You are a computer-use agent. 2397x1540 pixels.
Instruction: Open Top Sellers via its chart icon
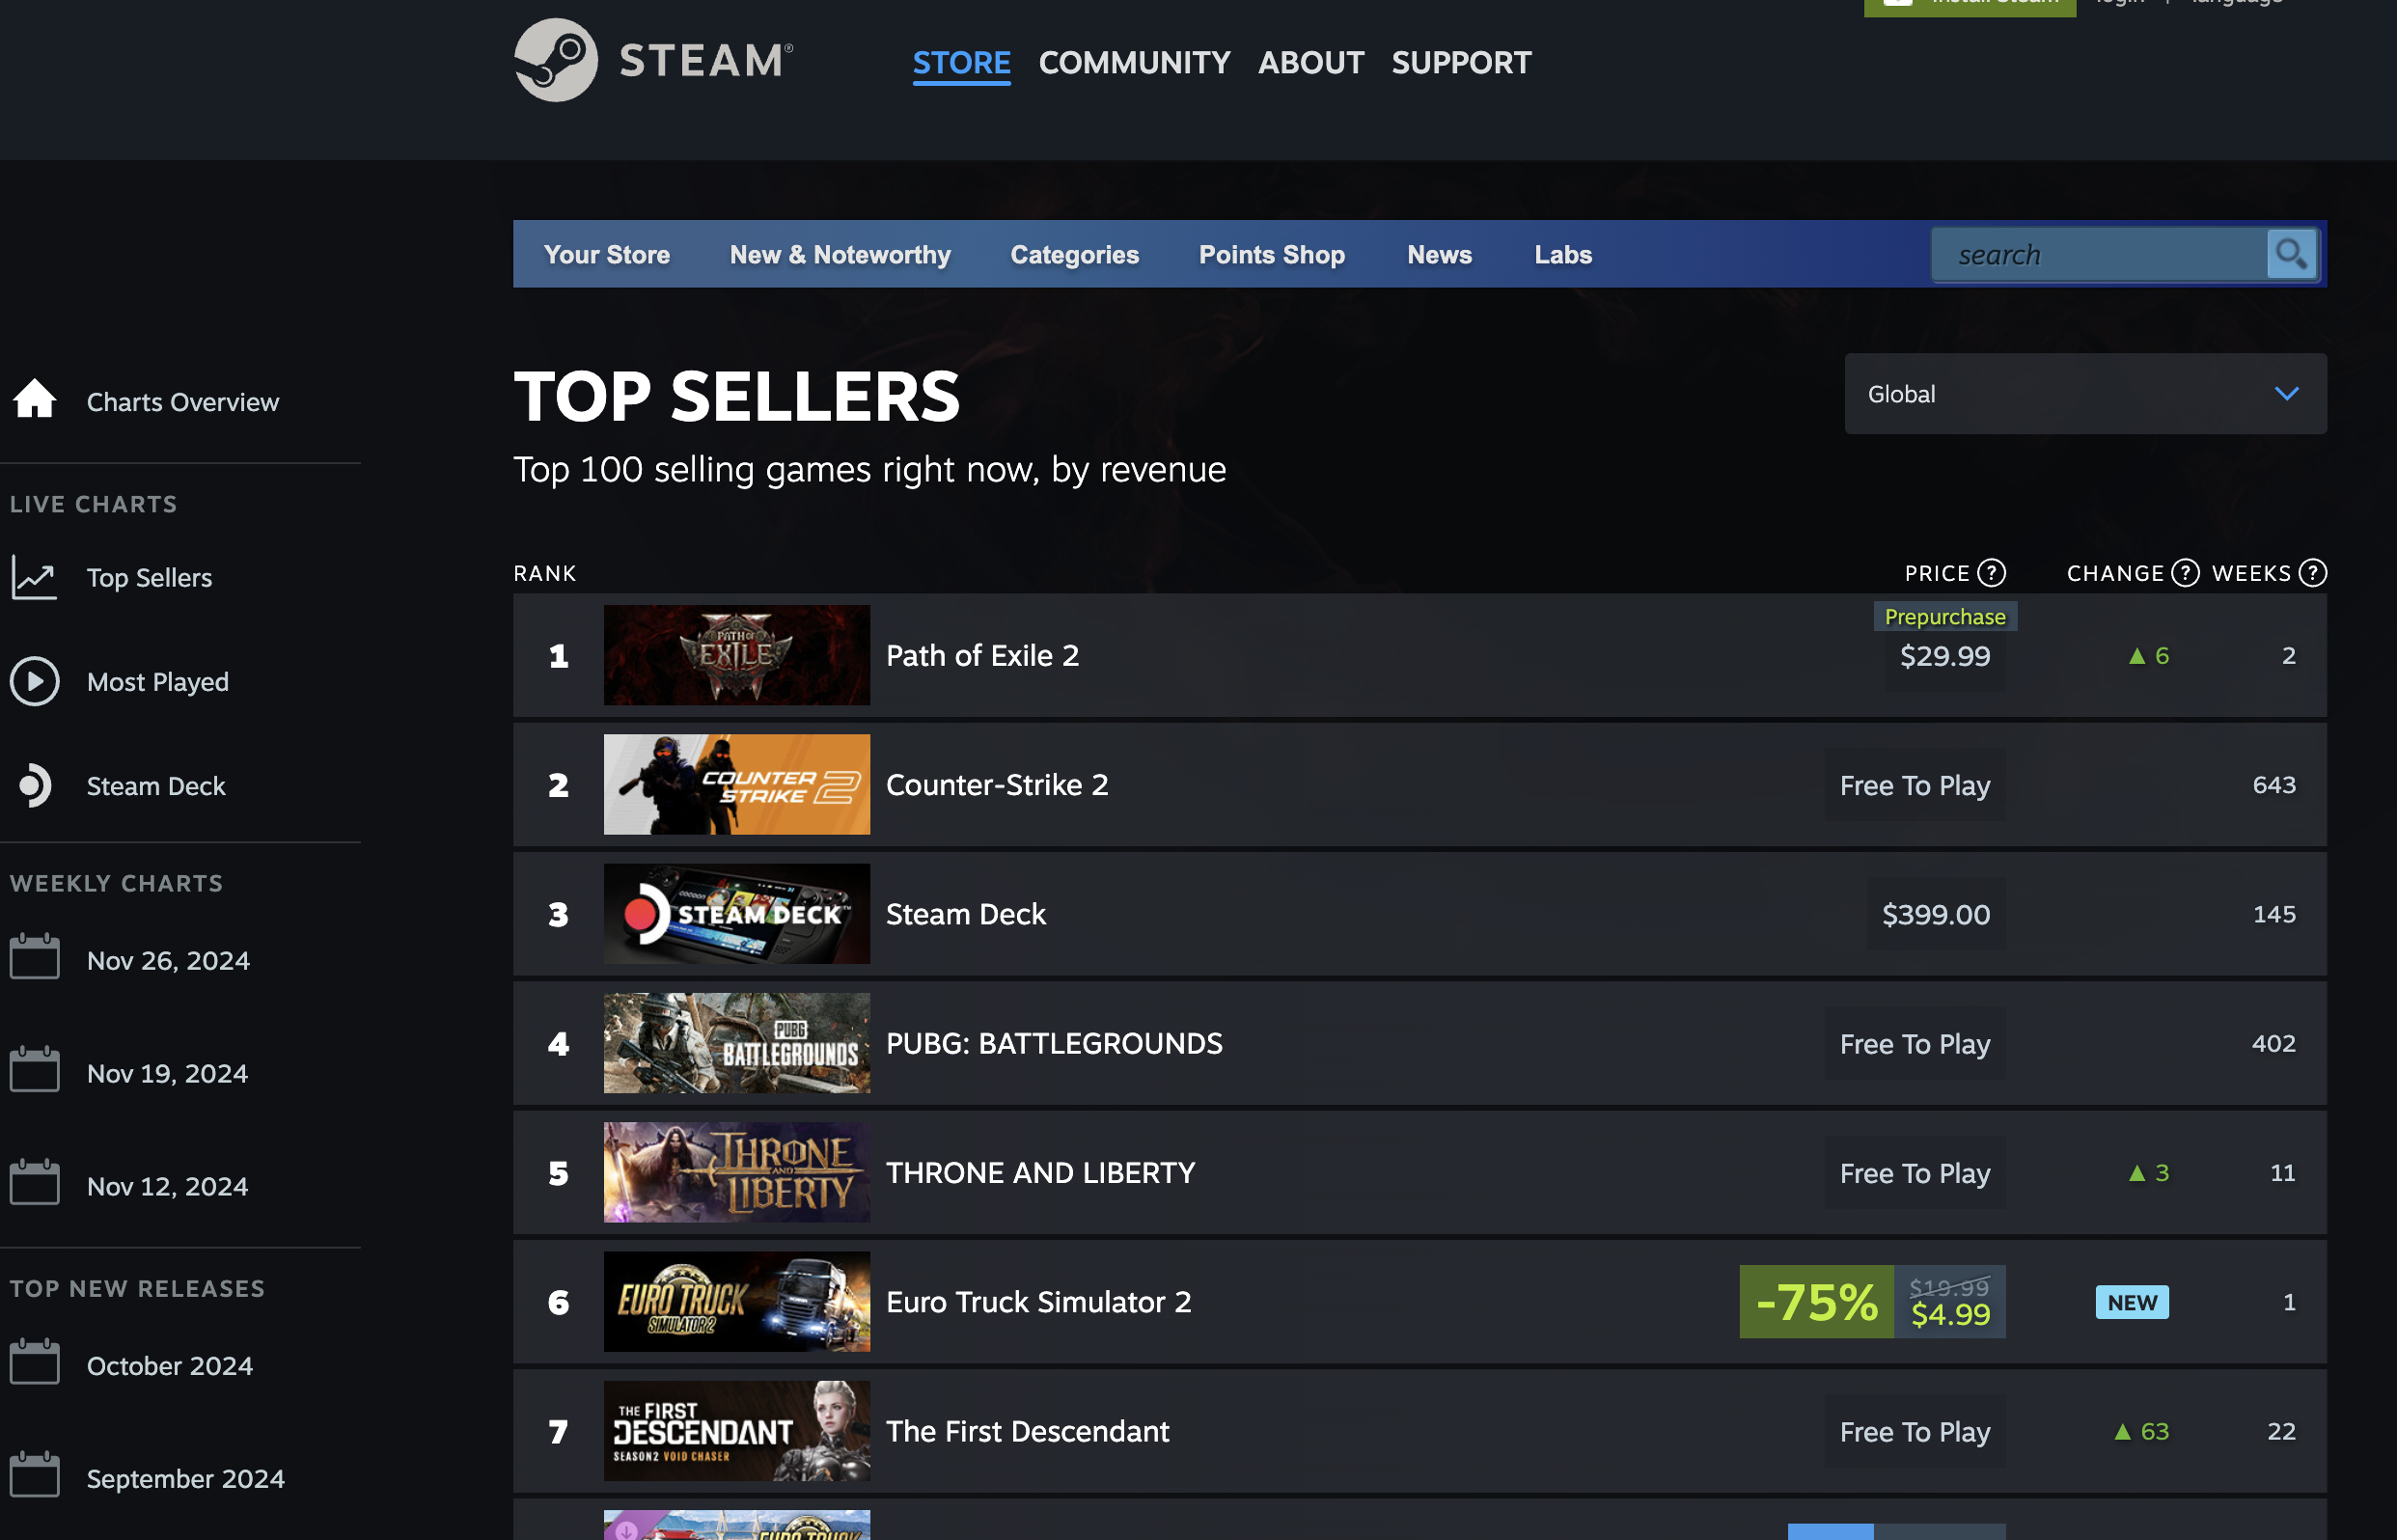click(x=35, y=578)
